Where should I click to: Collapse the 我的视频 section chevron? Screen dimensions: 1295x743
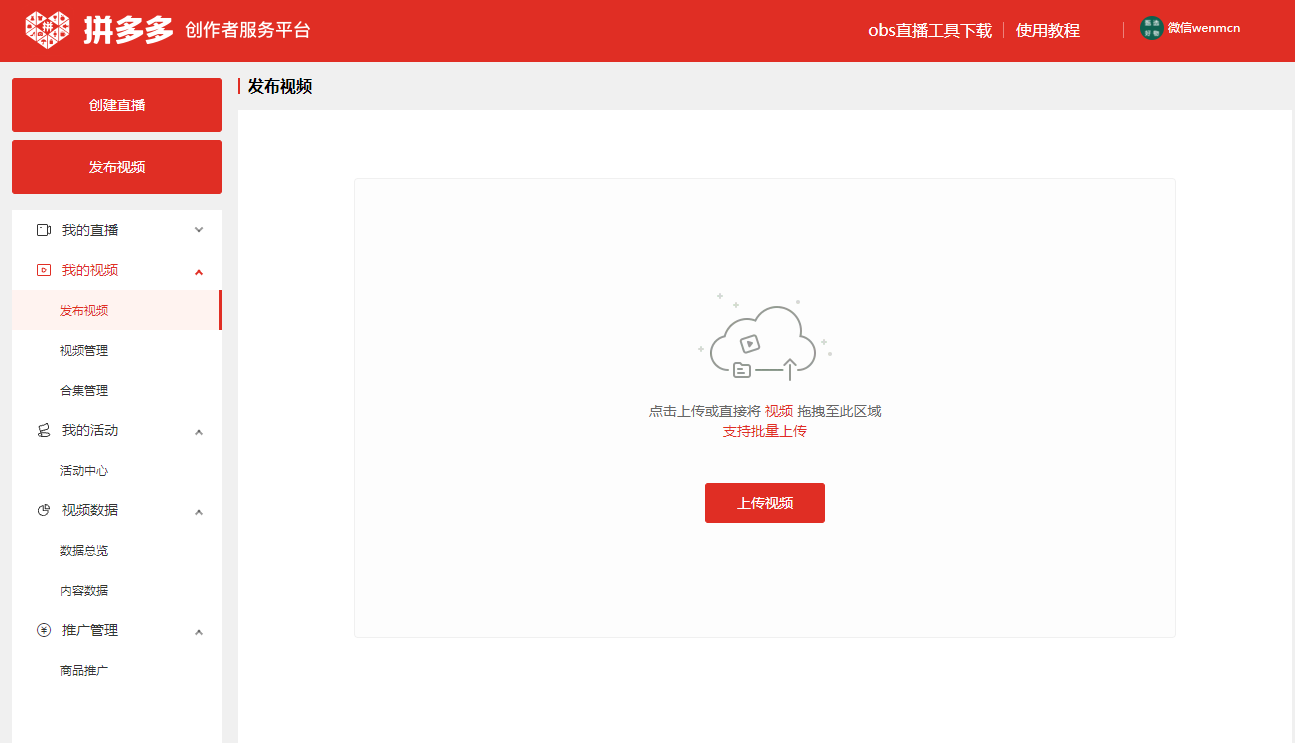pyautogui.click(x=199, y=272)
